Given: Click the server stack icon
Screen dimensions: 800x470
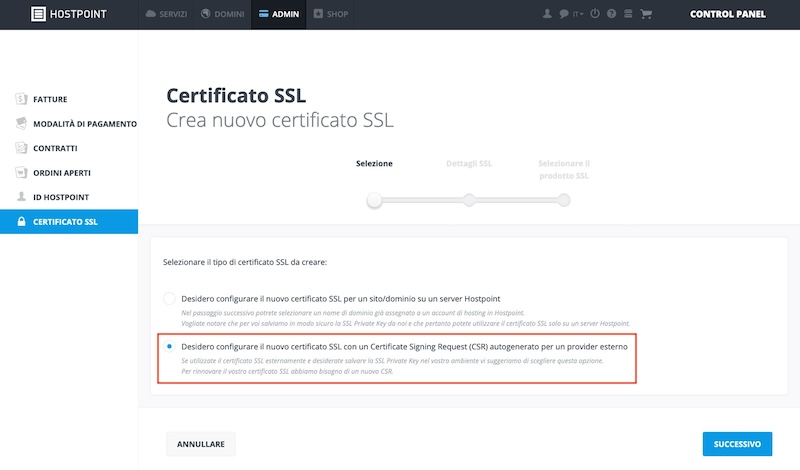Looking at the screenshot, I should click(628, 14).
